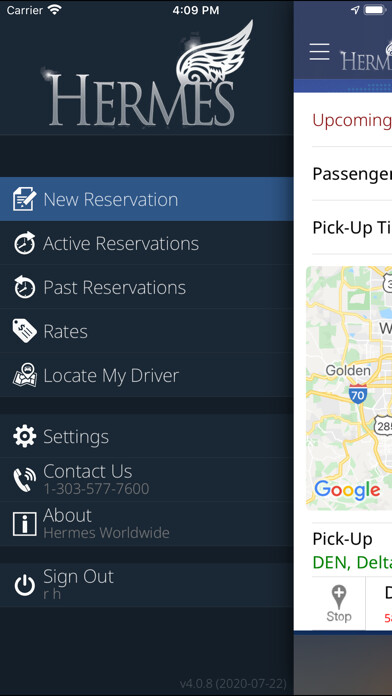Tap the Locate My Driver map icon
The height and width of the screenshot is (696, 392).
[24, 375]
